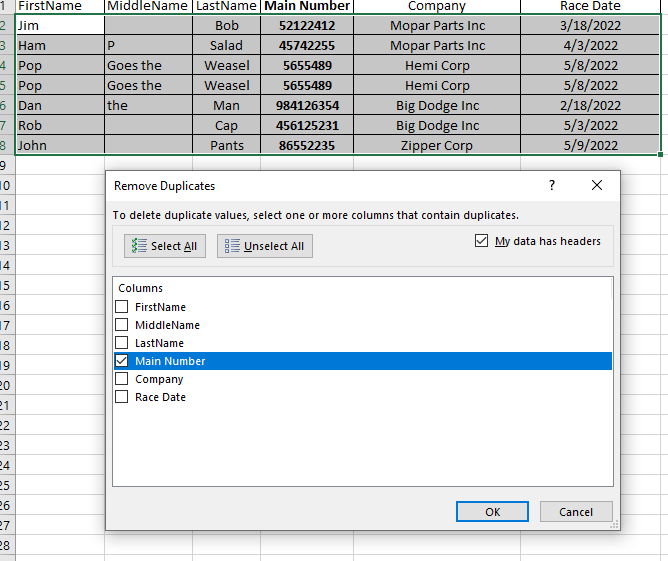Click the Unselect All button
Image resolution: width=668 pixels, height=561 pixels.
264,246
